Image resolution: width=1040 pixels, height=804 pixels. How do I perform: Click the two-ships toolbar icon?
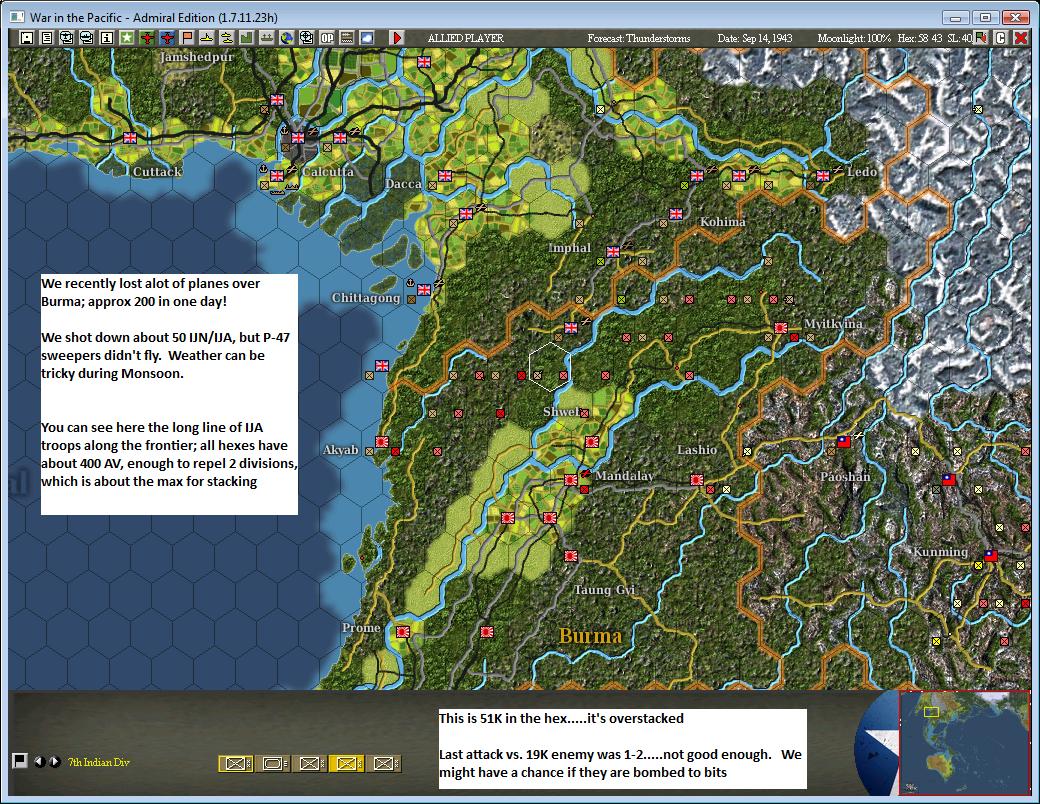(226, 38)
